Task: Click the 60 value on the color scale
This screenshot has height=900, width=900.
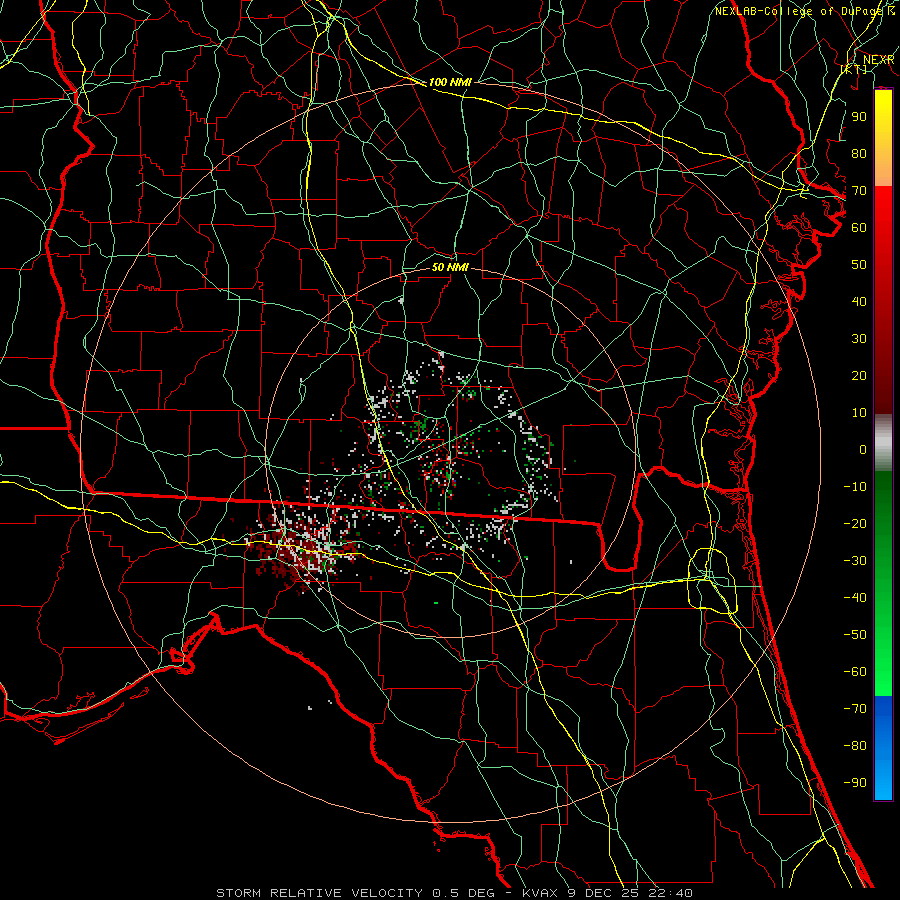Action: point(859,228)
